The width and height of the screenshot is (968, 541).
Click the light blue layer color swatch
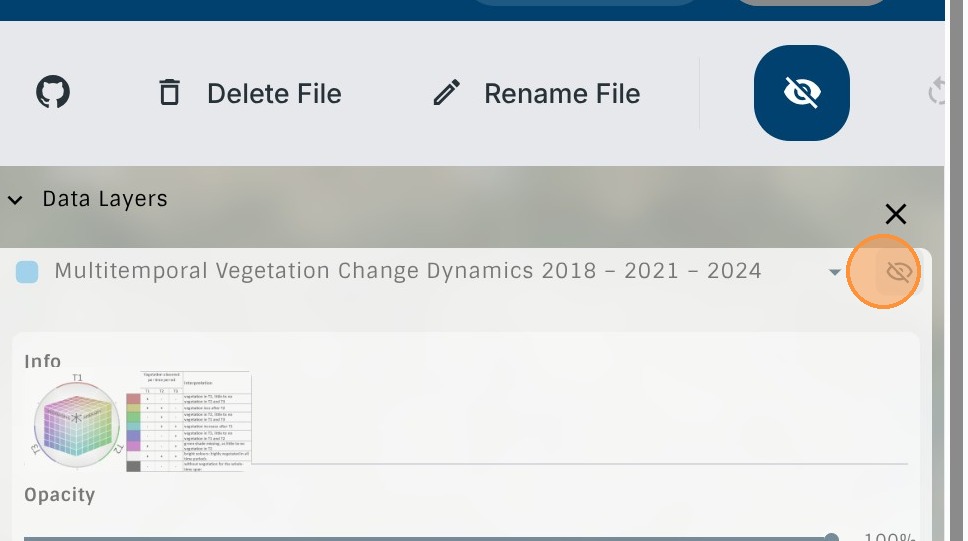click(27, 272)
